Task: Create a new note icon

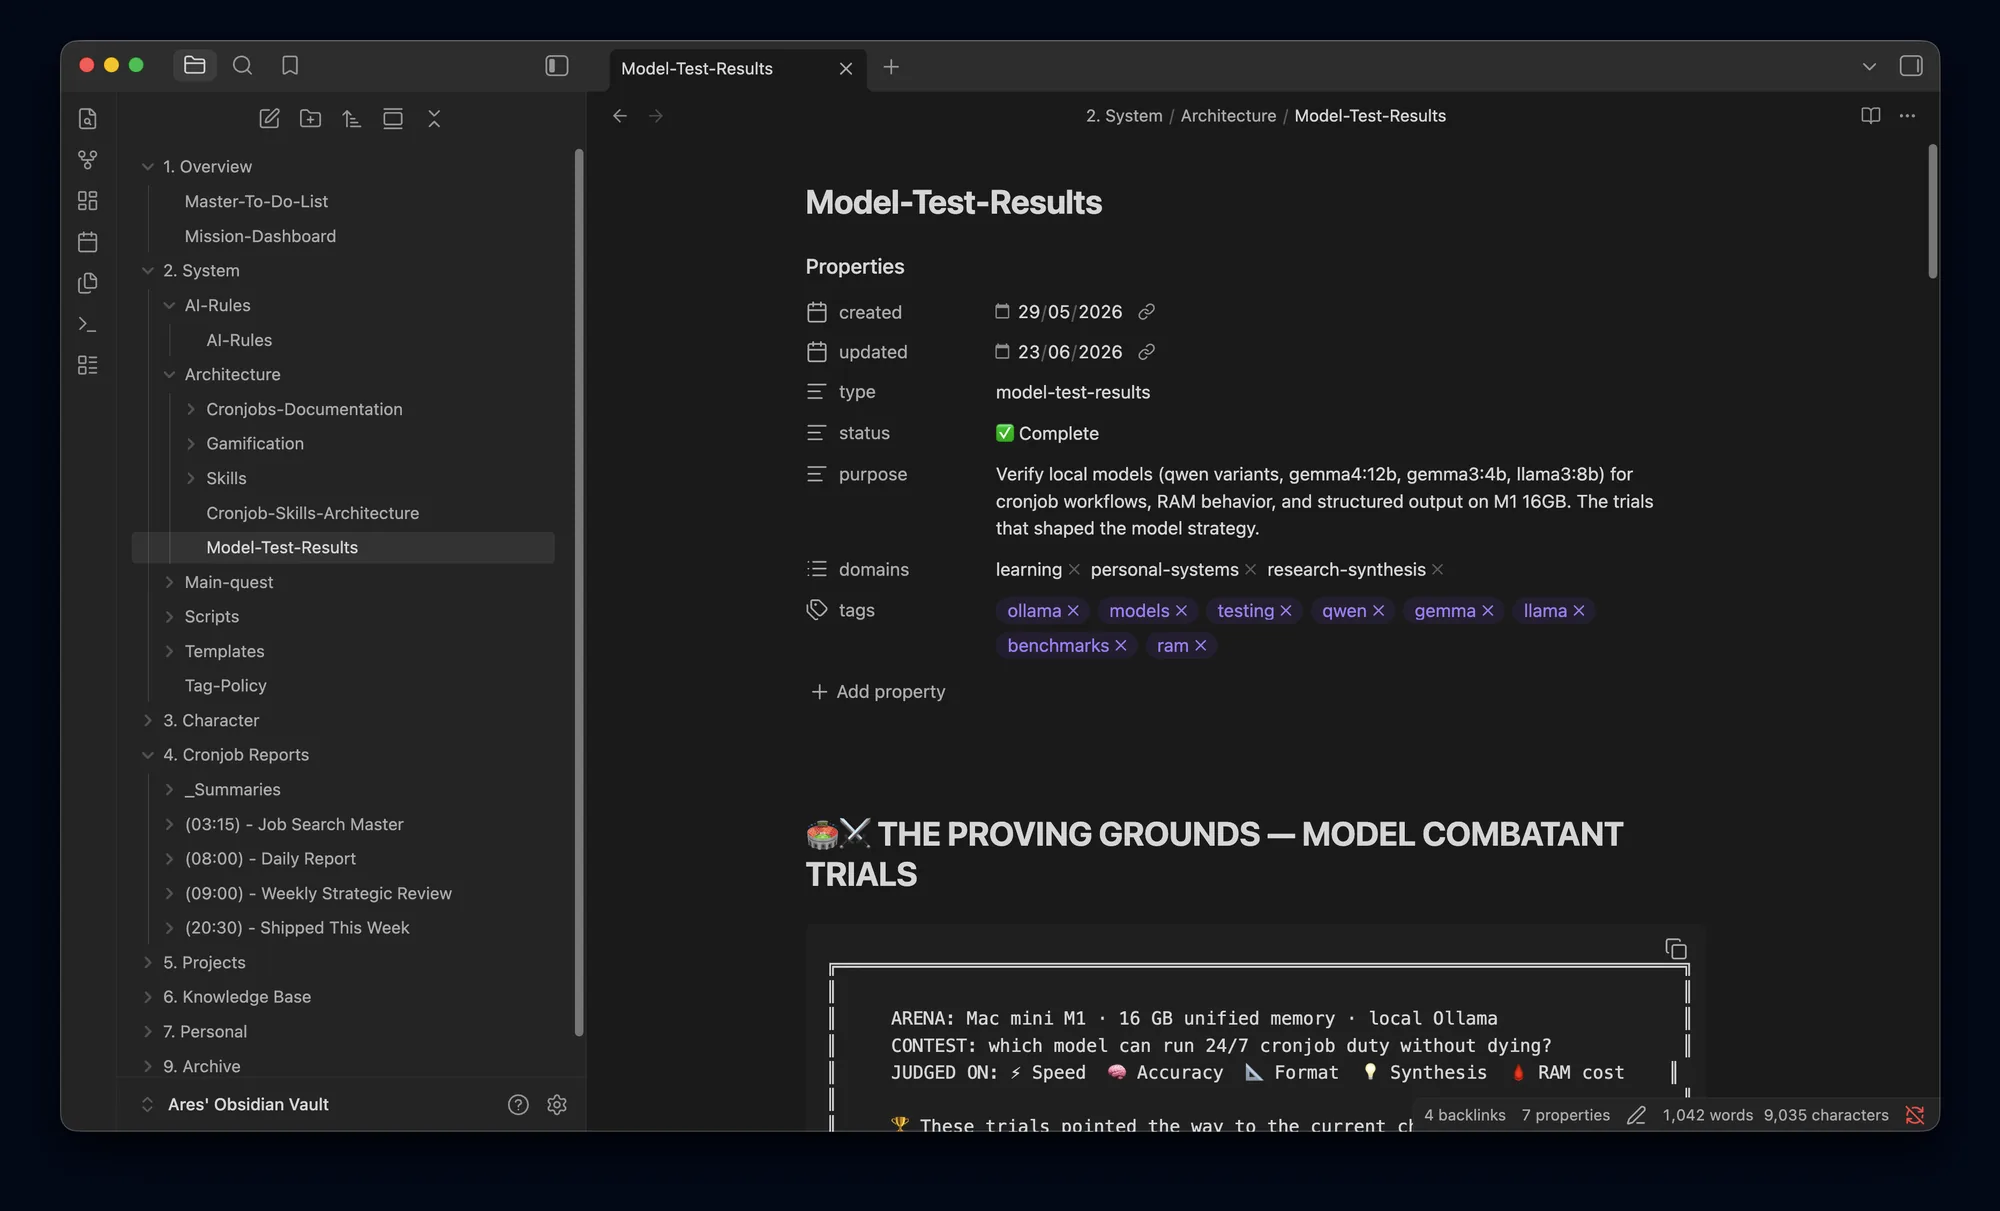Action: (269, 118)
